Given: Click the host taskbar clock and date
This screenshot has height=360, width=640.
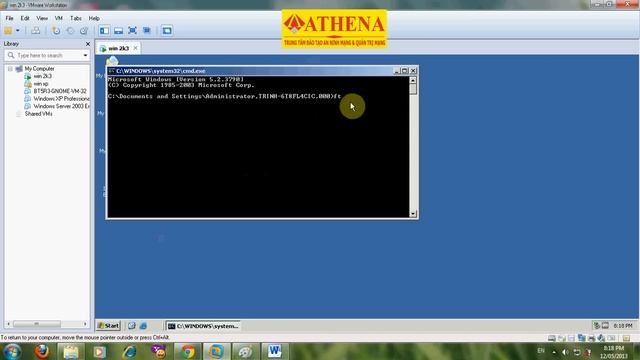Looking at the screenshot, I should [613, 352].
